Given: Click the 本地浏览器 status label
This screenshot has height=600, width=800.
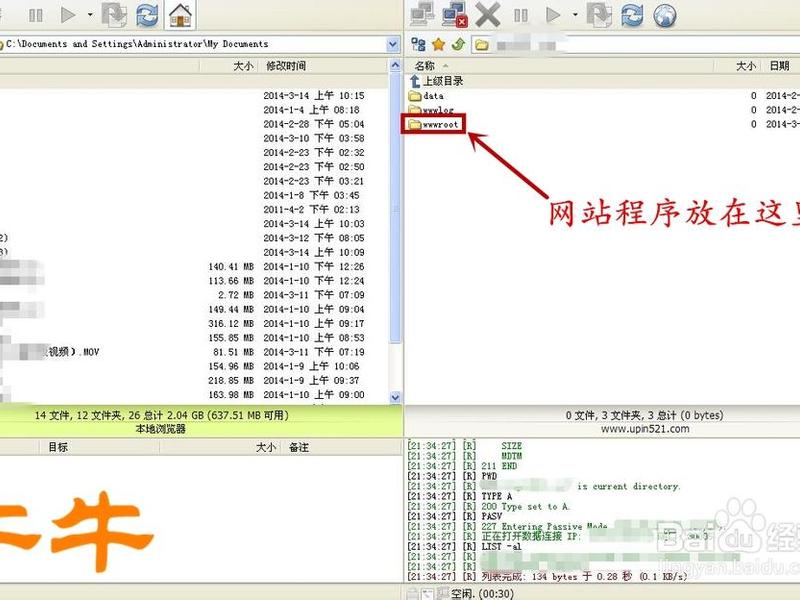Looking at the screenshot, I should pyautogui.click(x=160, y=429).
